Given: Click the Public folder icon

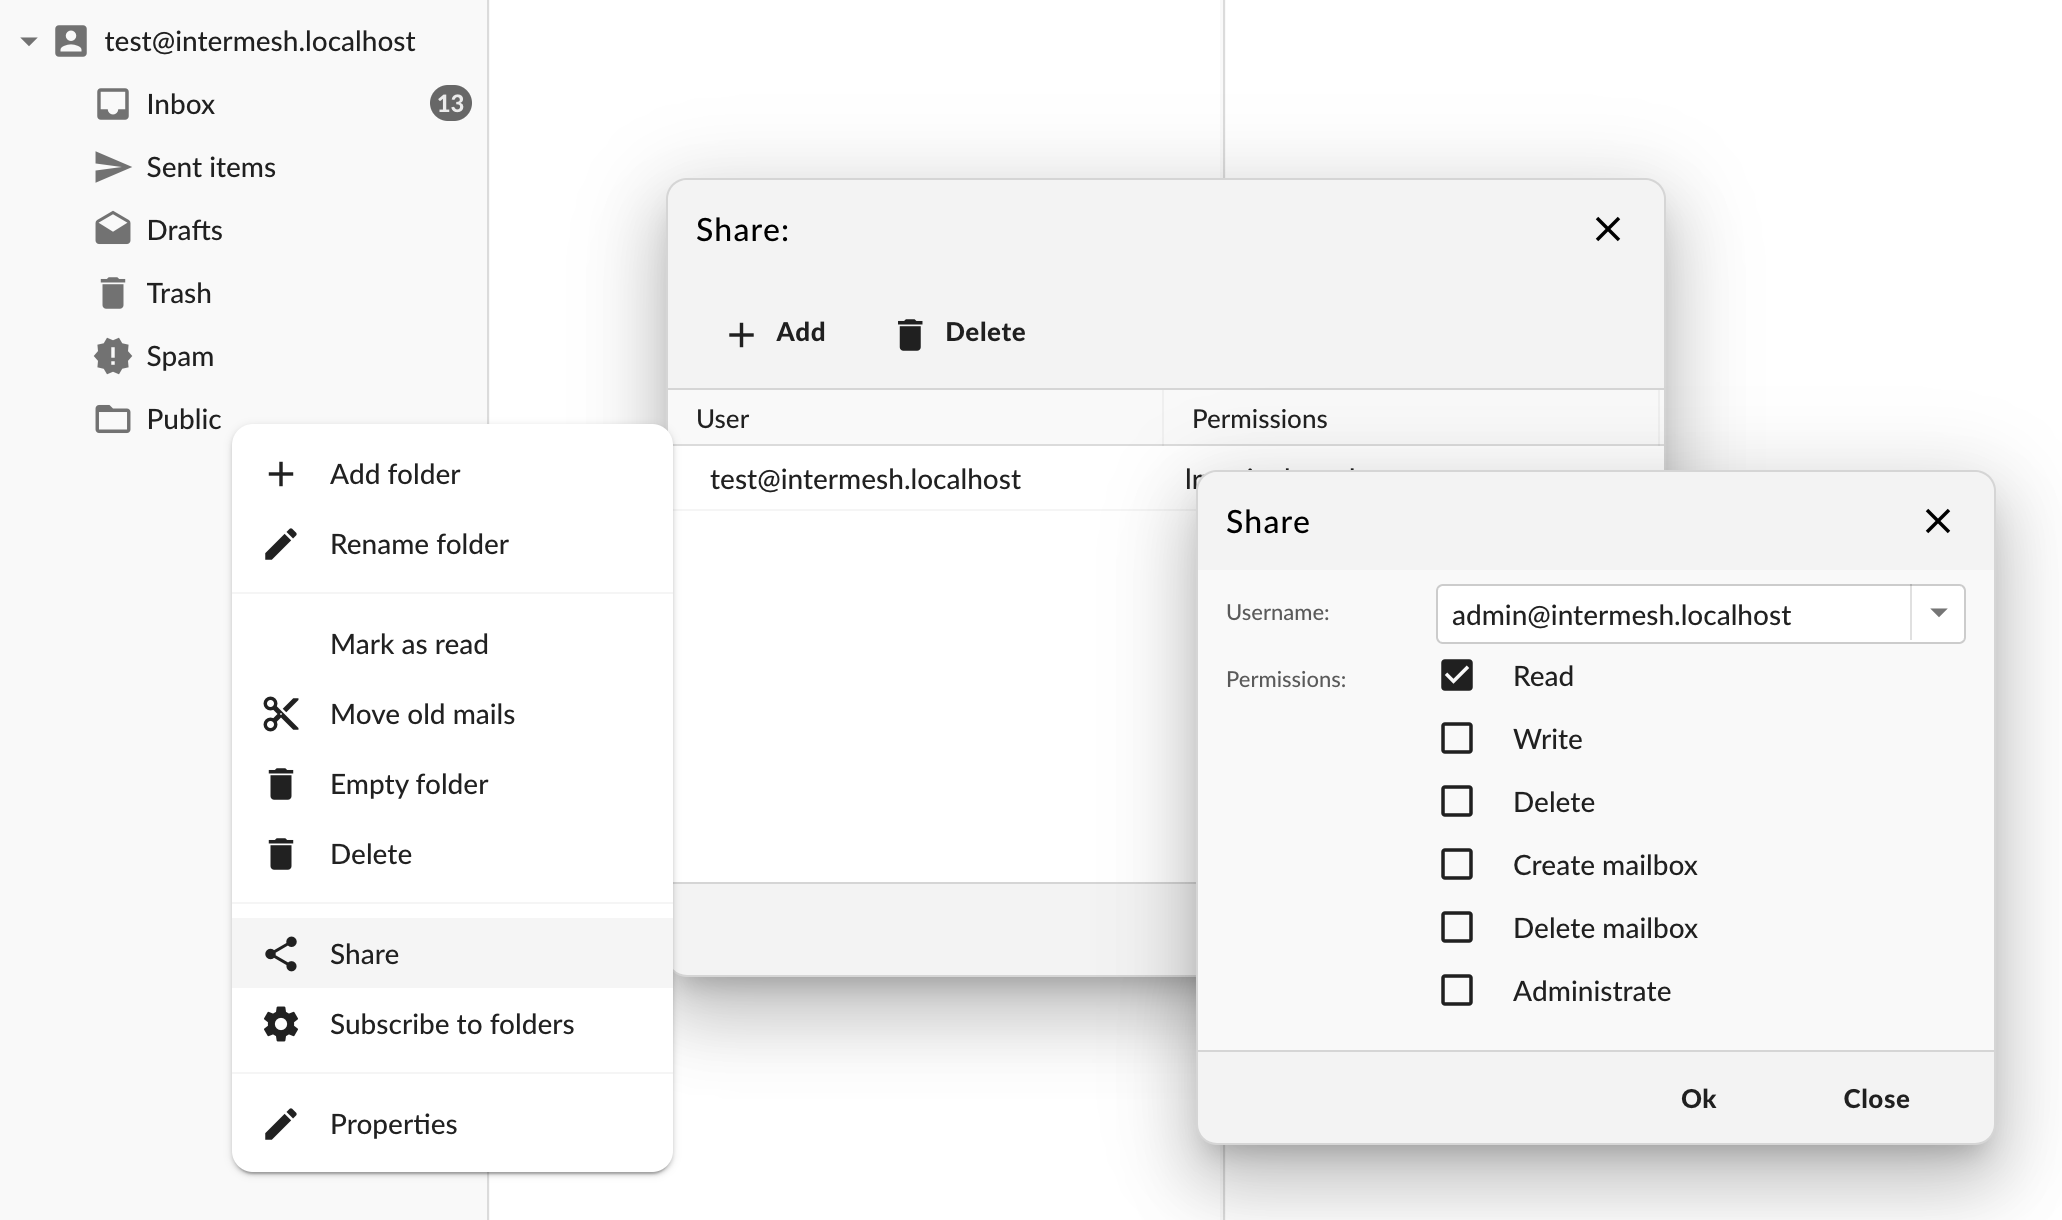Looking at the screenshot, I should [x=113, y=419].
